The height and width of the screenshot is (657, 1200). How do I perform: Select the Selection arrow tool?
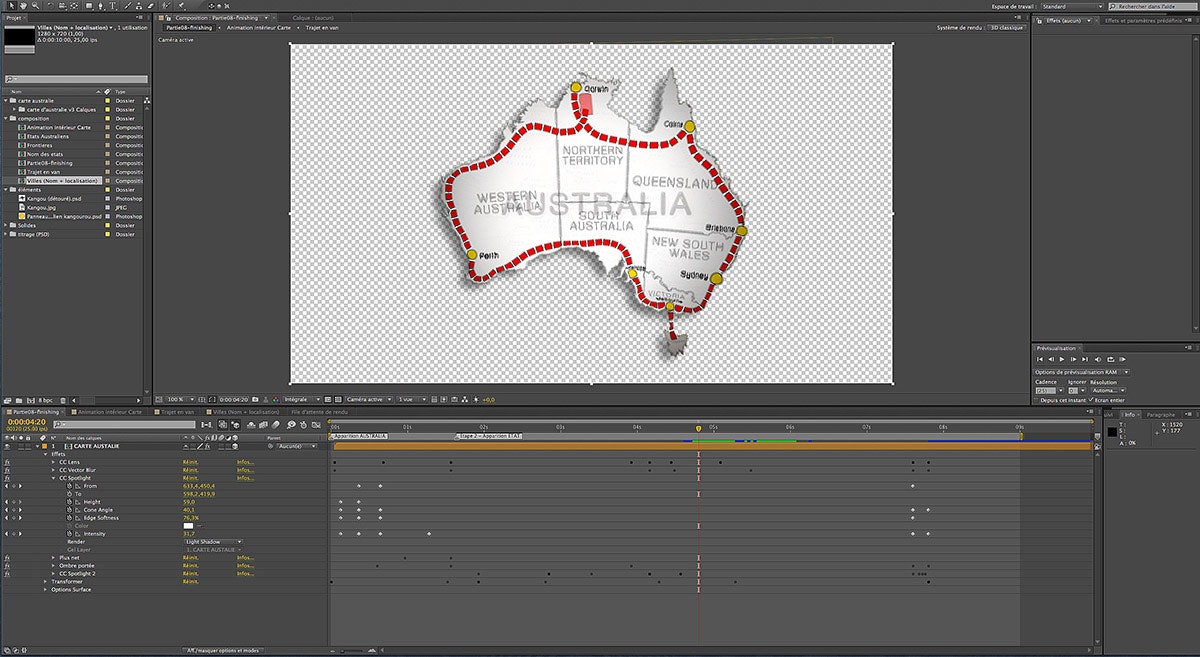(11, 5)
